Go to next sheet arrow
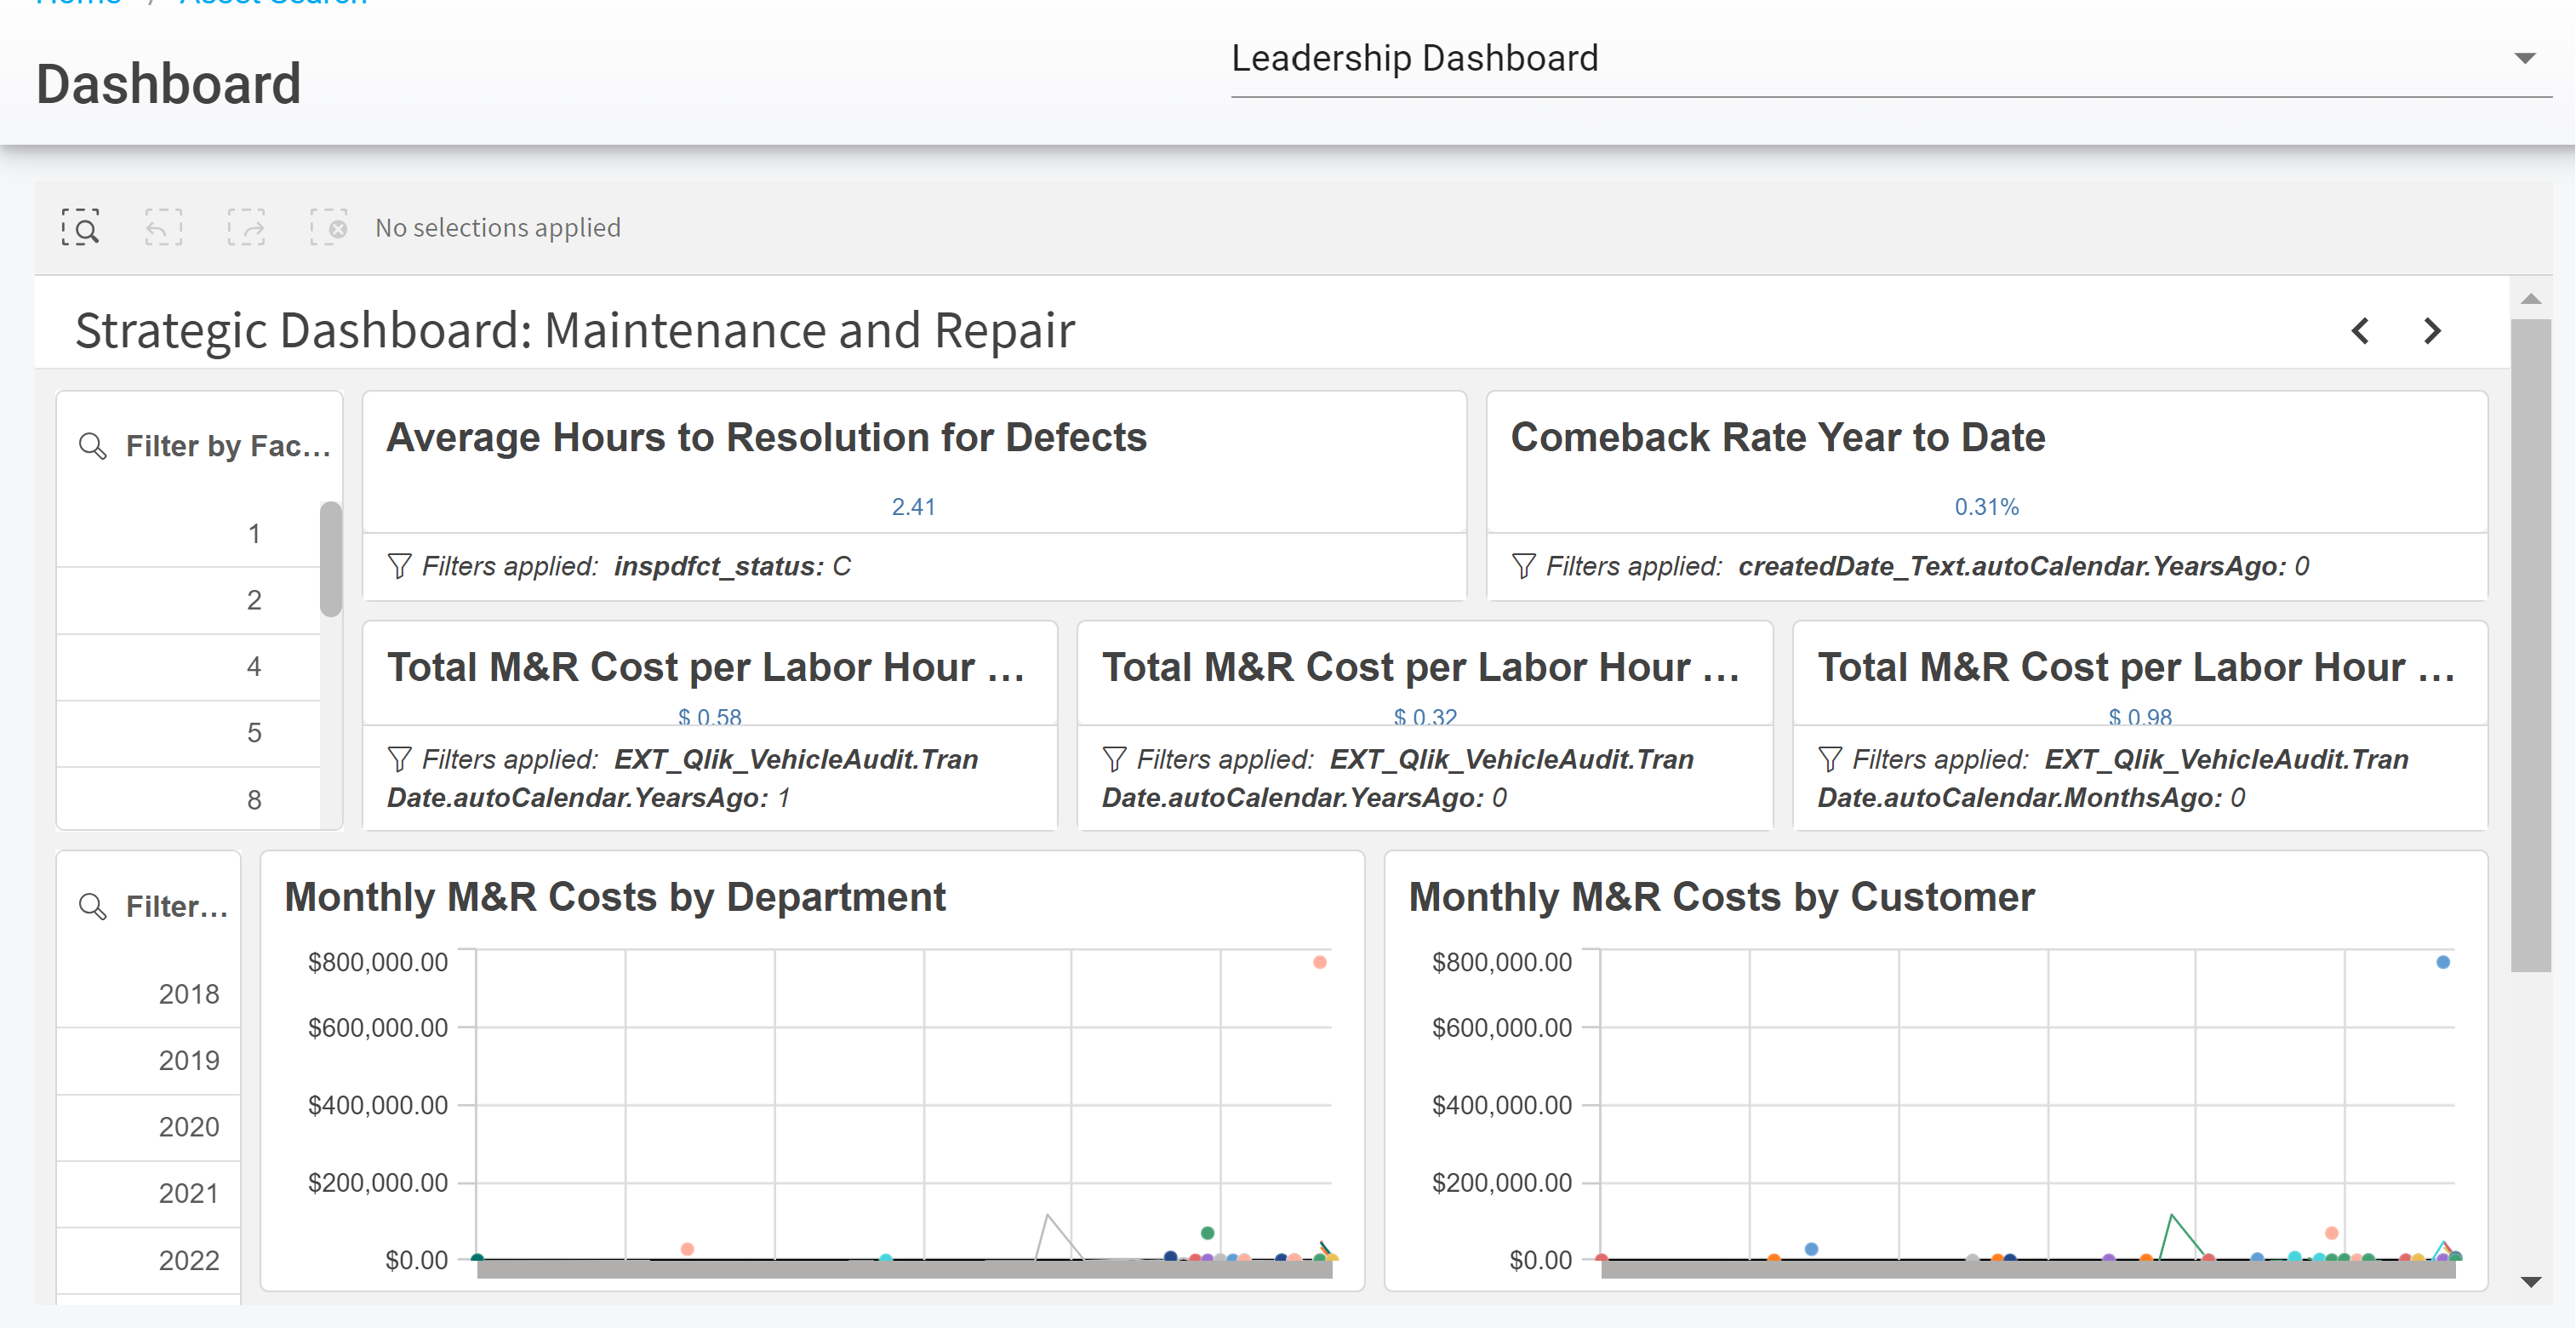2576x1328 pixels. 2432,331
